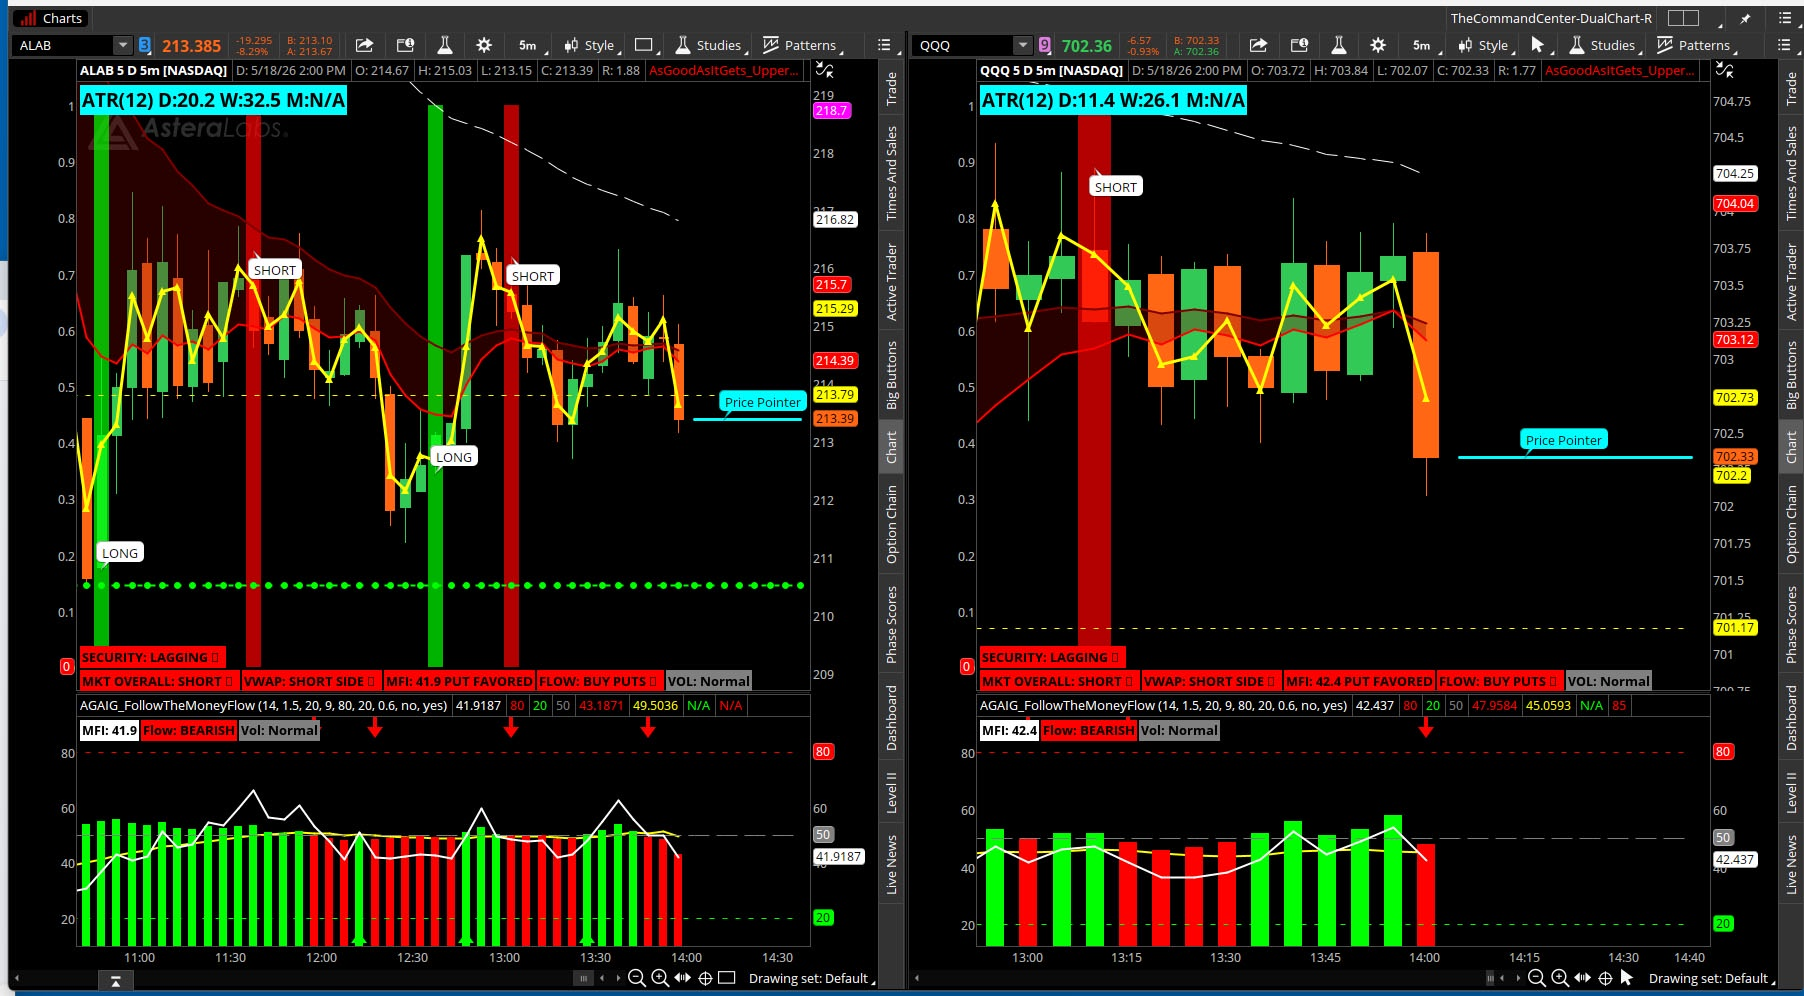
Task: Open Option Chain tab beside ALAB
Action: (x=891, y=525)
